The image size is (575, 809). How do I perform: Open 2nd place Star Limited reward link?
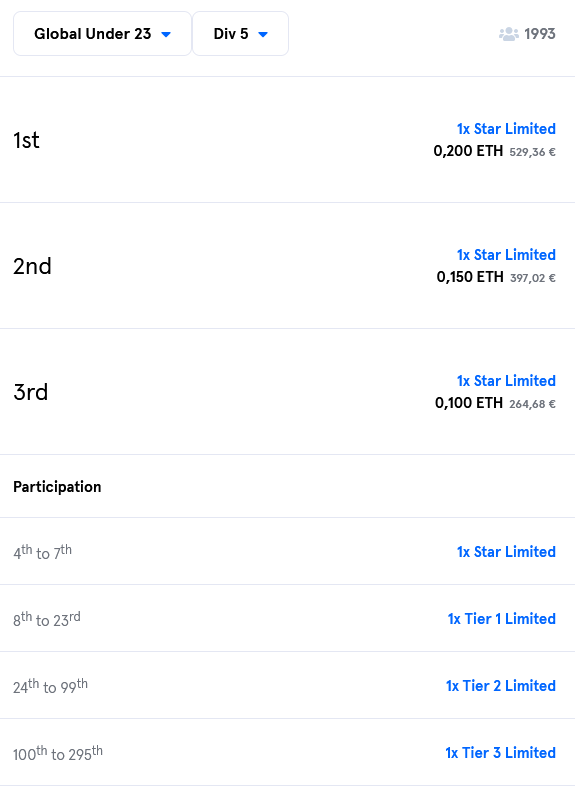[x=506, y=254]
